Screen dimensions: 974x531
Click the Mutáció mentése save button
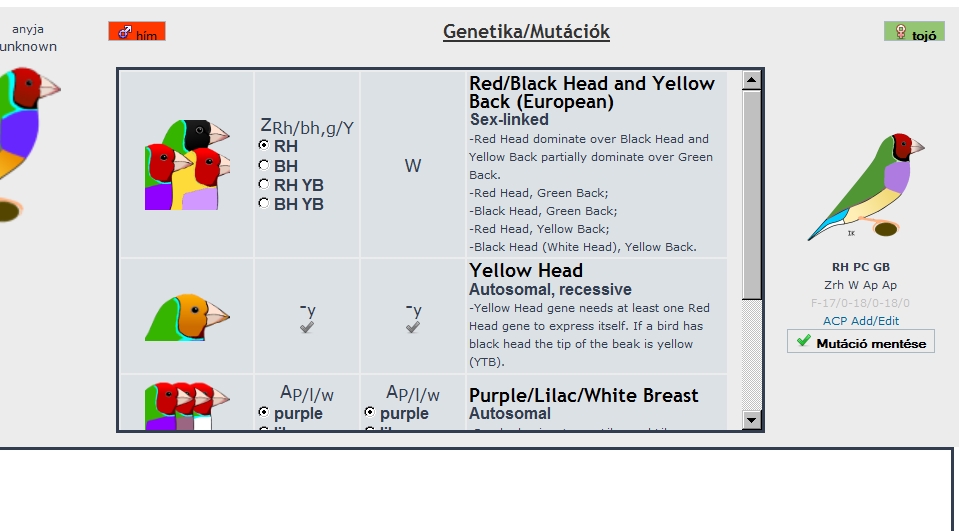click(x=860, y=342)
